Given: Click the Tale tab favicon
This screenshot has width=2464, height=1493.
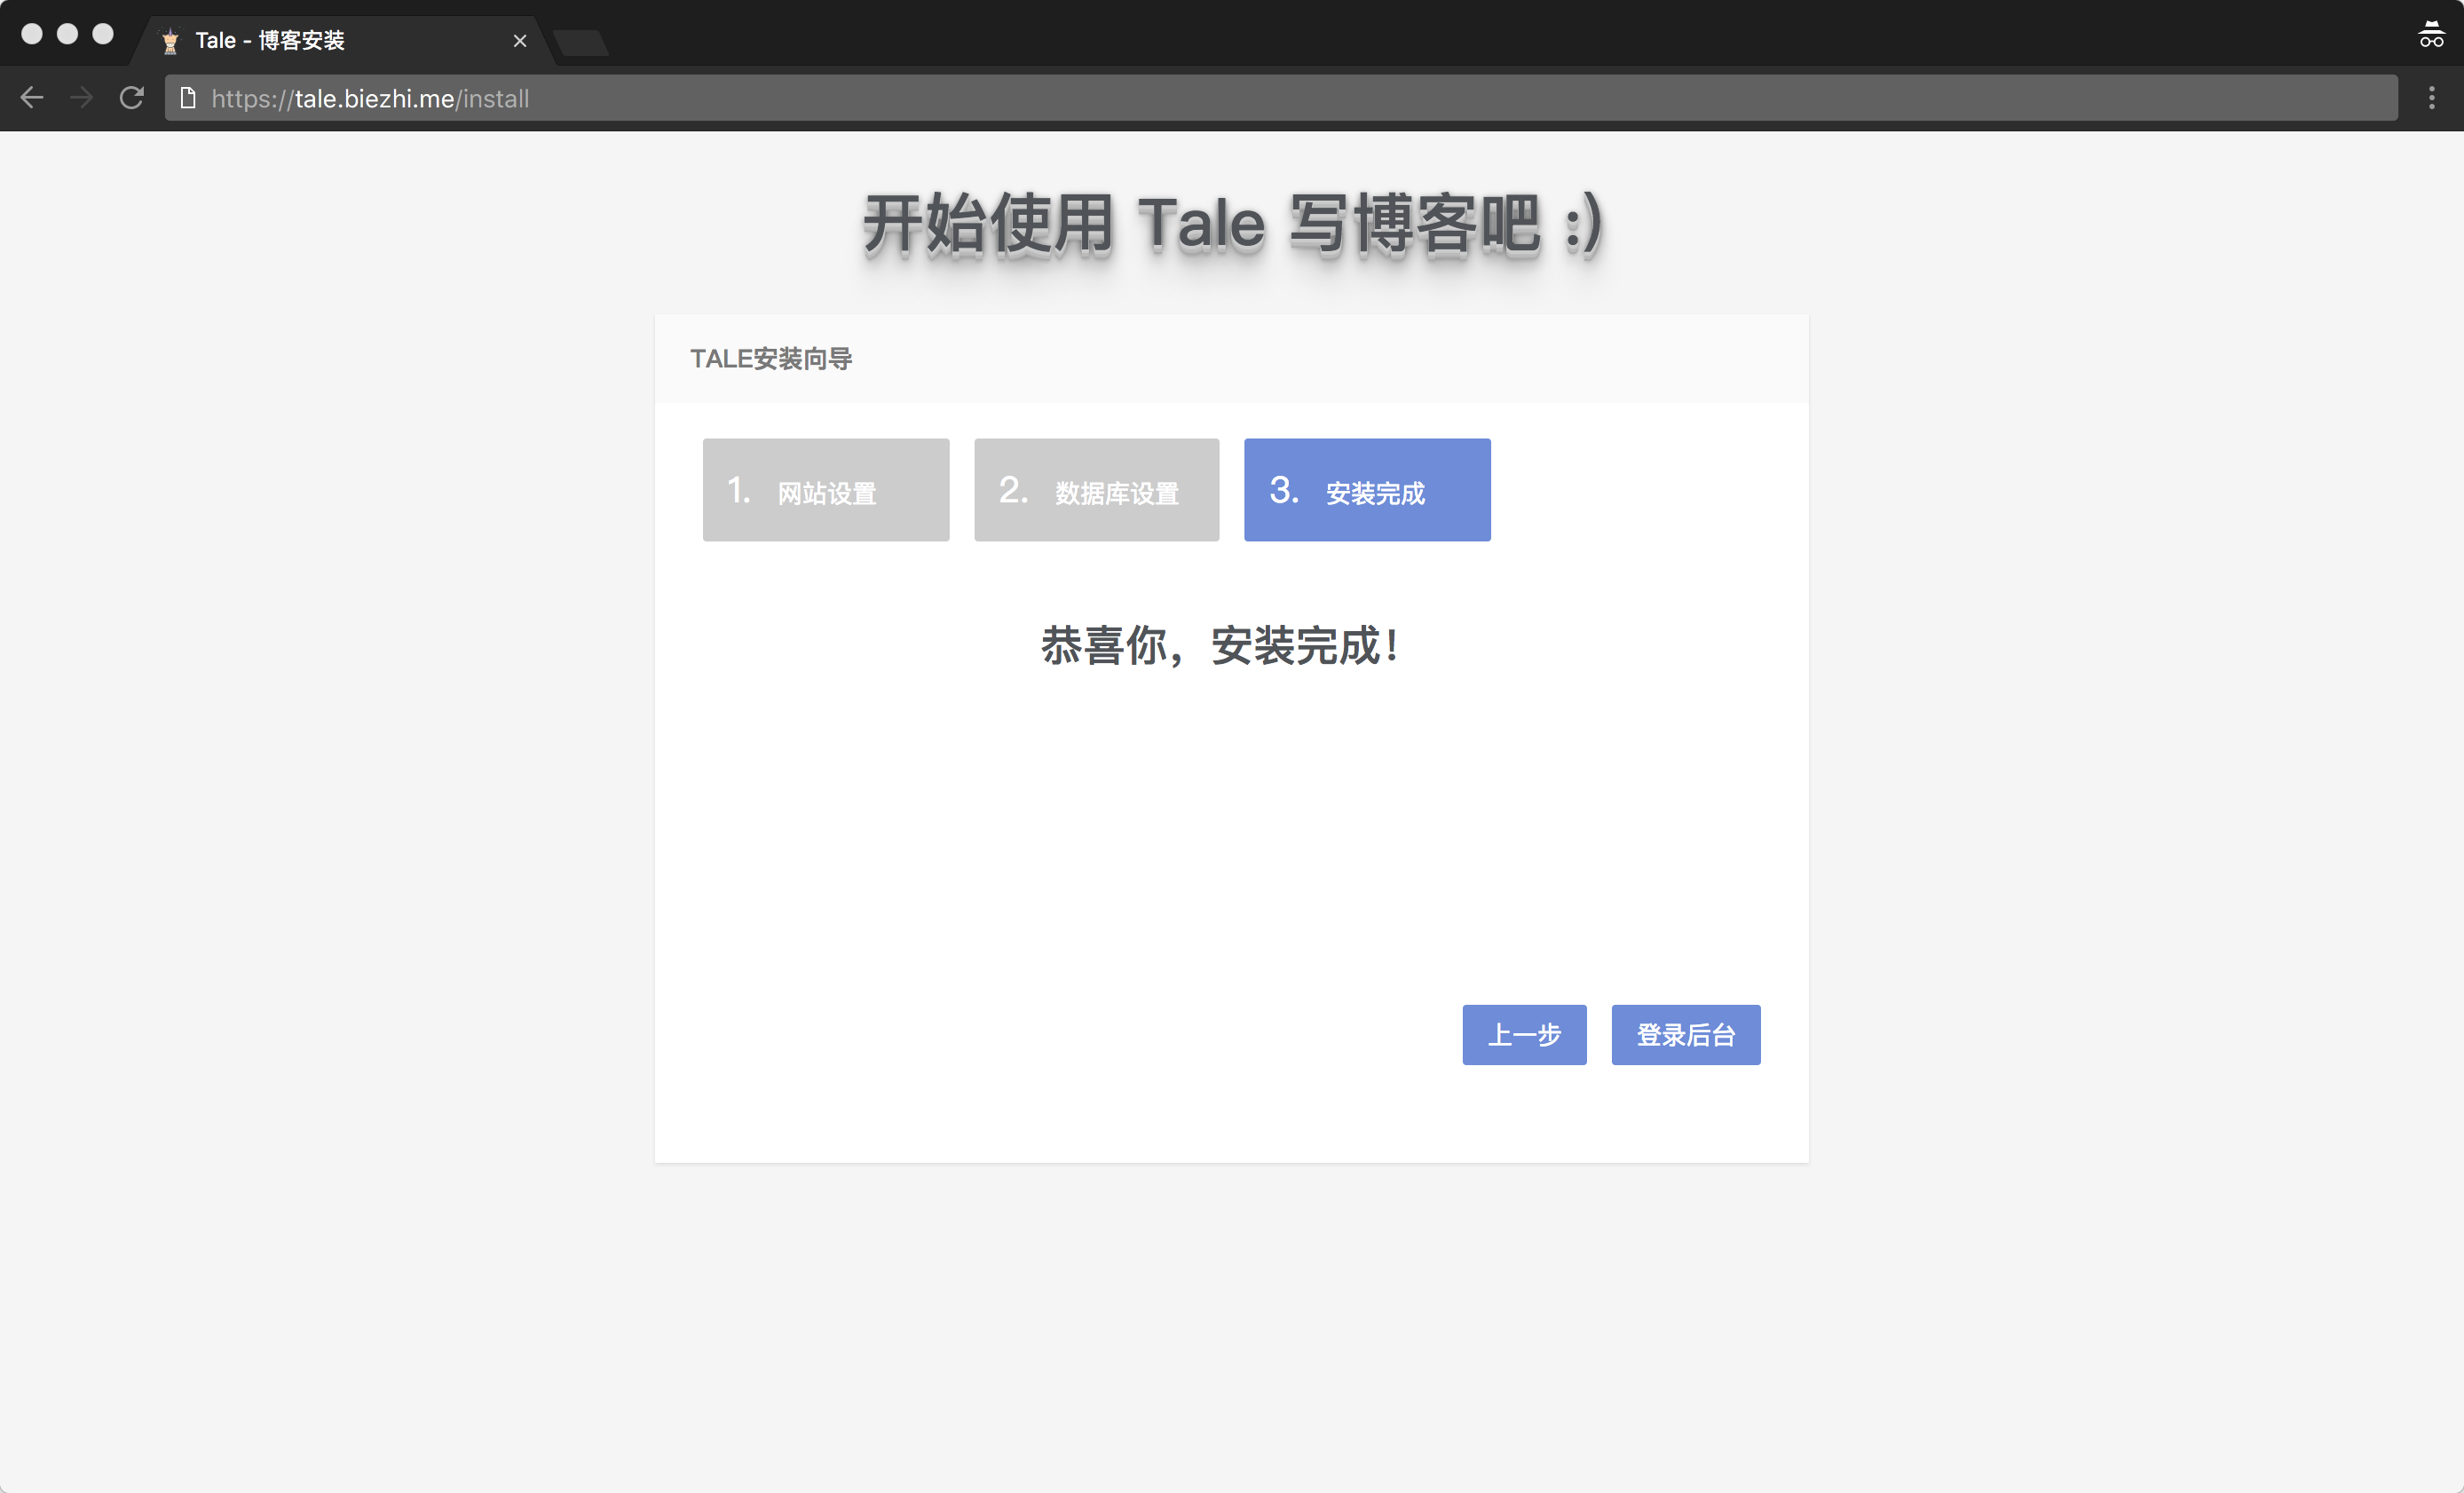Looking at the screenshot, I should click(x=170, y=41).
